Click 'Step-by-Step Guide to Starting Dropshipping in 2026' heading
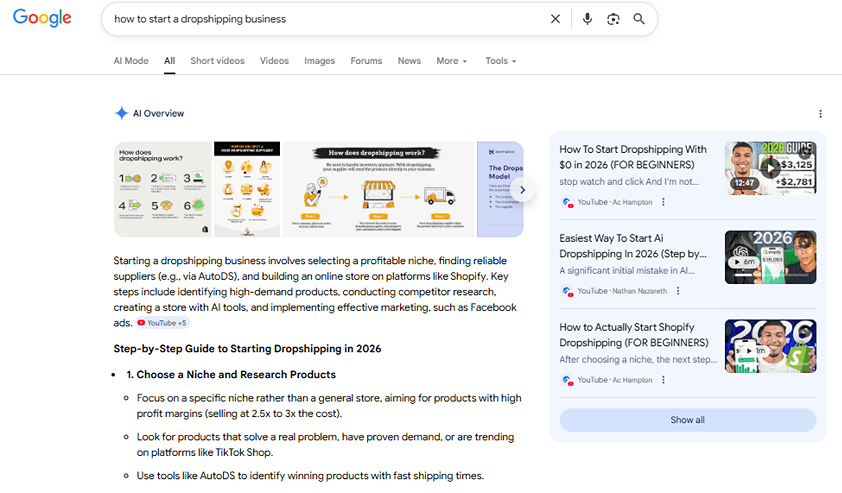The width and height of the screenshot is (842, 493). [247, 349]
